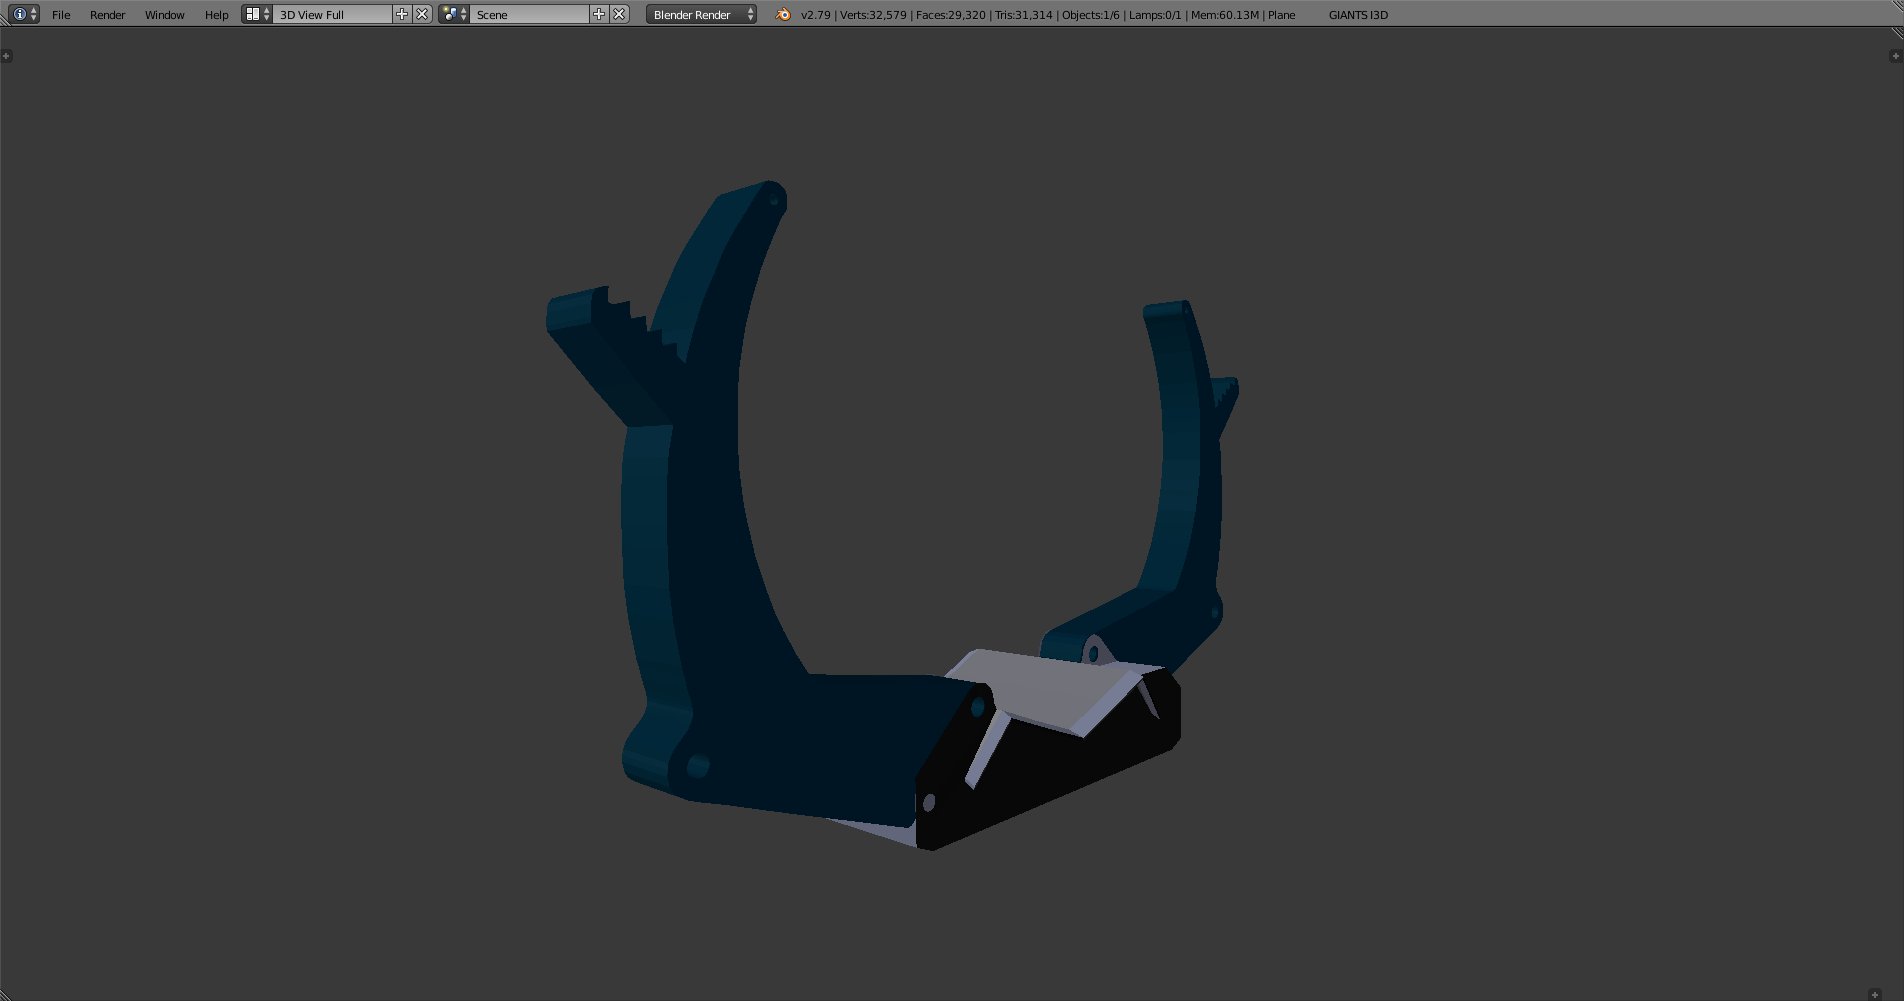Expand the hidden panel at top-left plus
This screenshot has height=1001, width=1904.
tap(7, 56)
